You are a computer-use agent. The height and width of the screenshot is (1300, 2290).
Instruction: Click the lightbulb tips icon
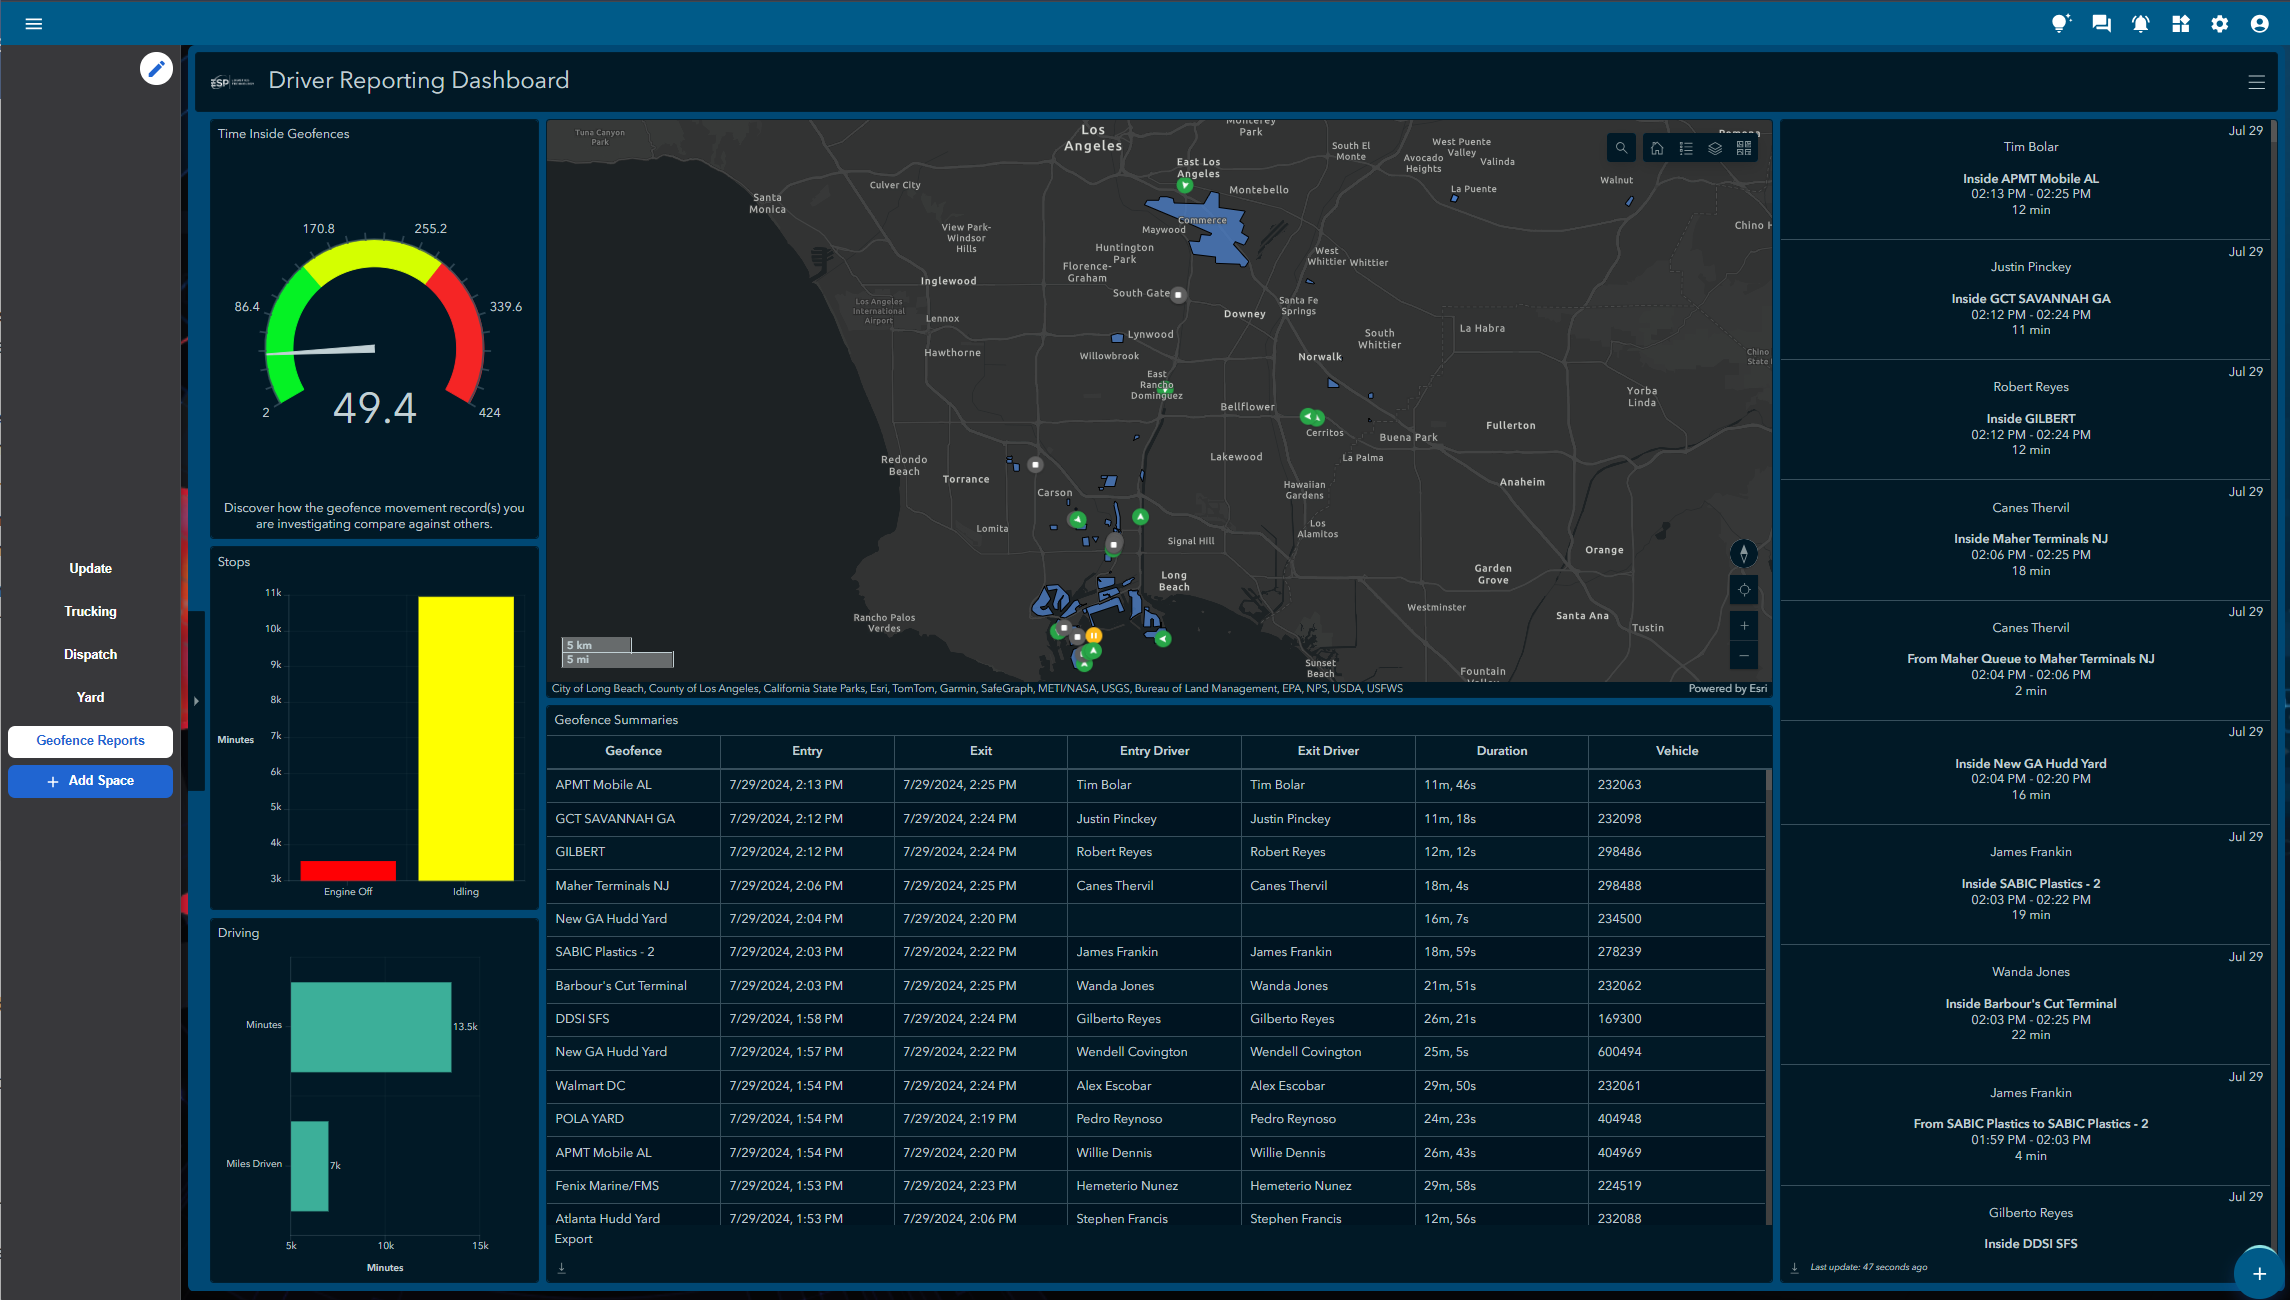[2060, 24]
